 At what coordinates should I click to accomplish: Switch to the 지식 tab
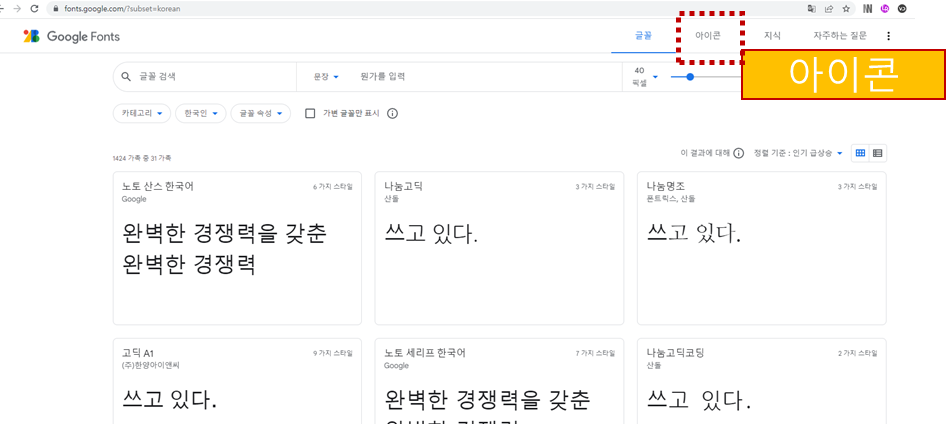772,36
